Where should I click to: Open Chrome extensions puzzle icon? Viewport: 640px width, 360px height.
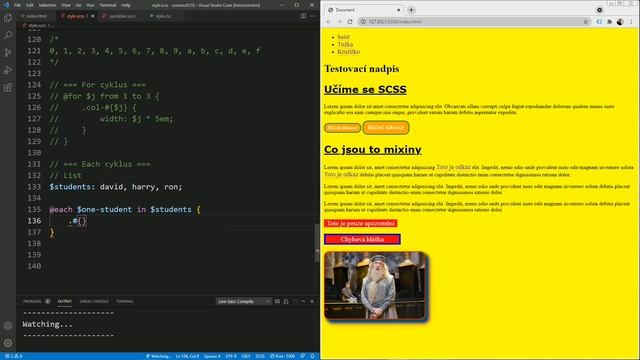[609, 22]
